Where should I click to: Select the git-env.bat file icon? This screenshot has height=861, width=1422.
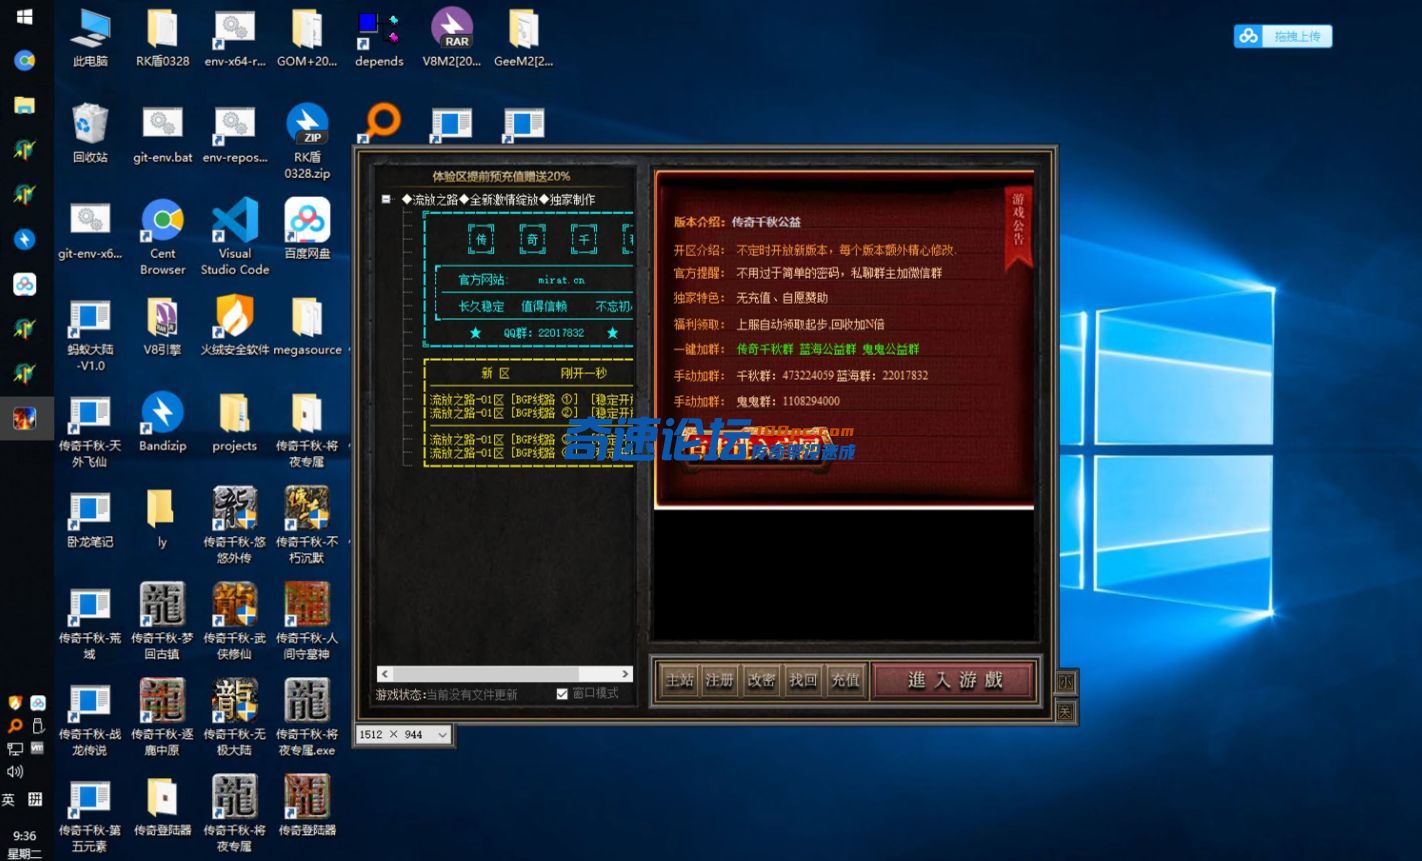pyautogui.click(x=162, y=134)
